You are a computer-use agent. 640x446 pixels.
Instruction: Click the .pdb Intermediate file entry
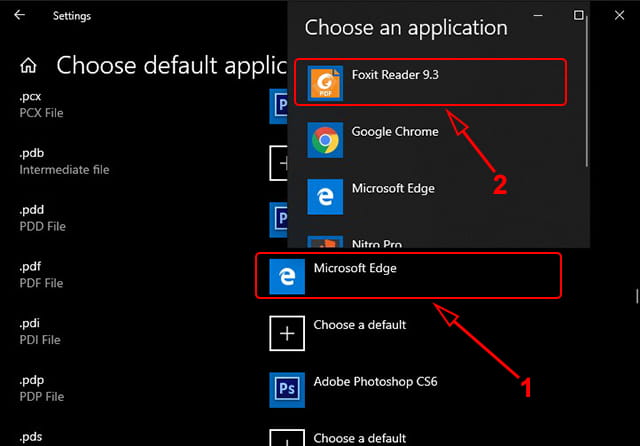(64, 161)
